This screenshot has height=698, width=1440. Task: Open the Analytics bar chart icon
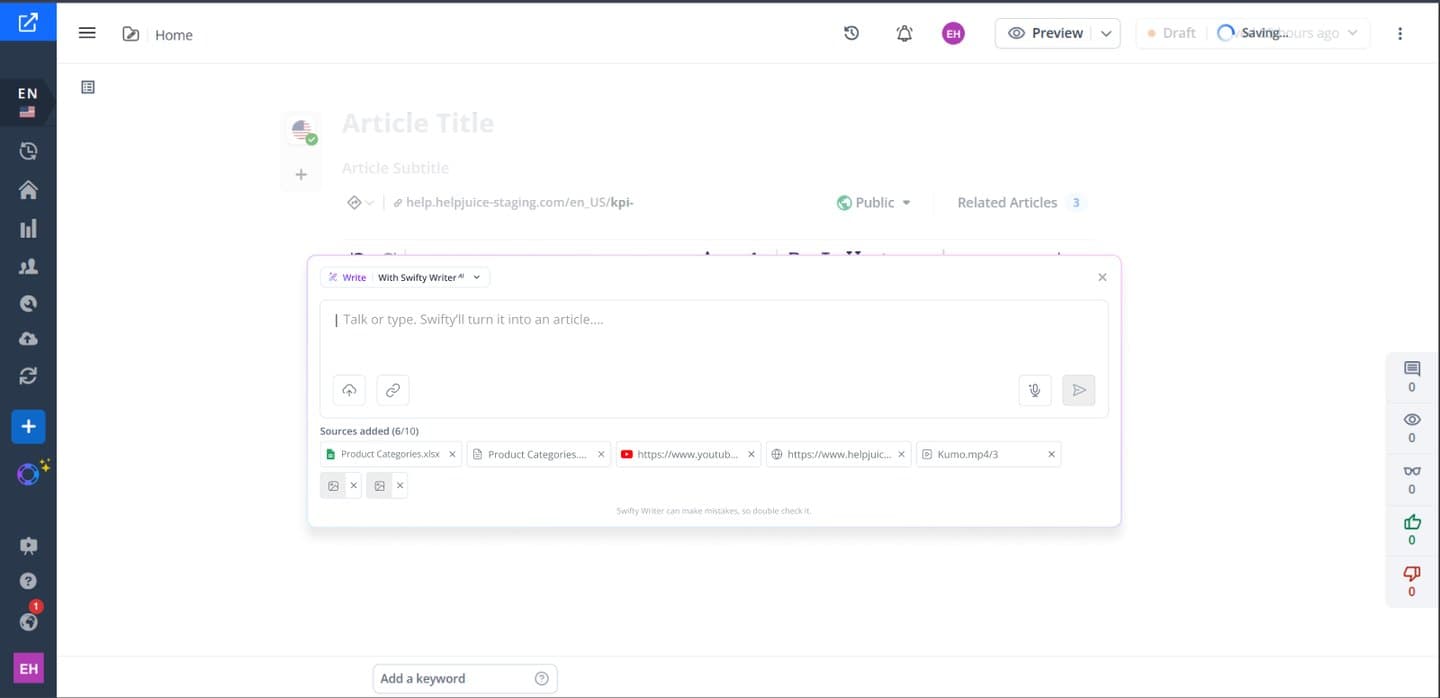28,228
